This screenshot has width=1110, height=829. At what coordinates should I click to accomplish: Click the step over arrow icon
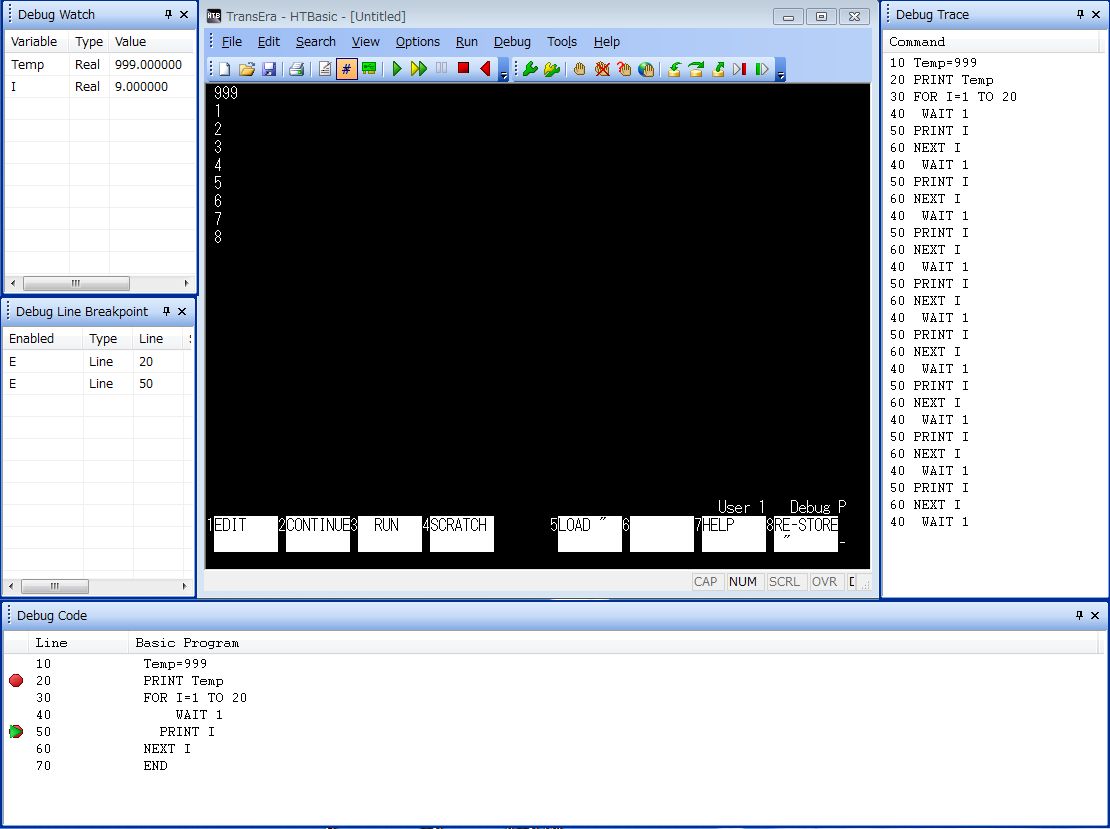click(696, 69)
